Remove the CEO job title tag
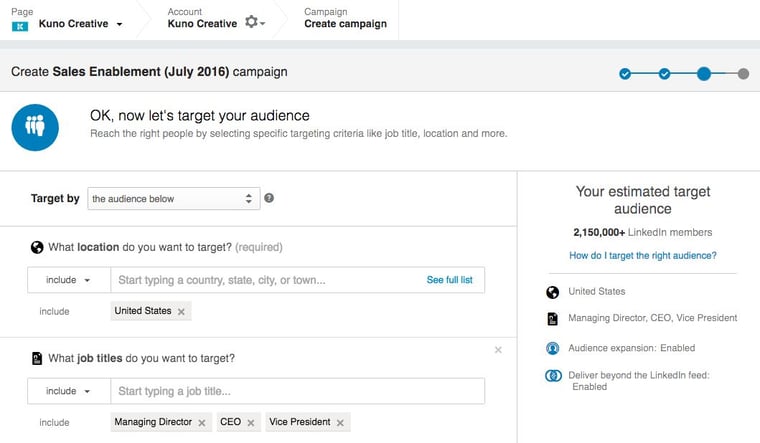760x443 pixels. [x=251, y=423]
